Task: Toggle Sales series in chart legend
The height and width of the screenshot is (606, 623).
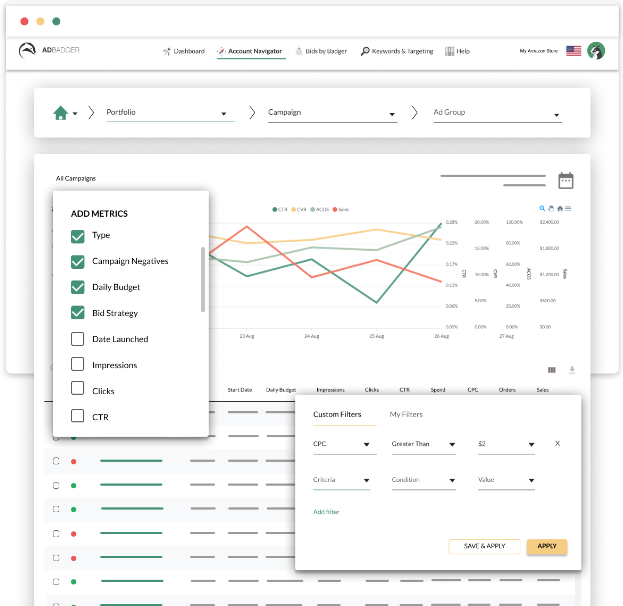Action: [x=341, y=209]
